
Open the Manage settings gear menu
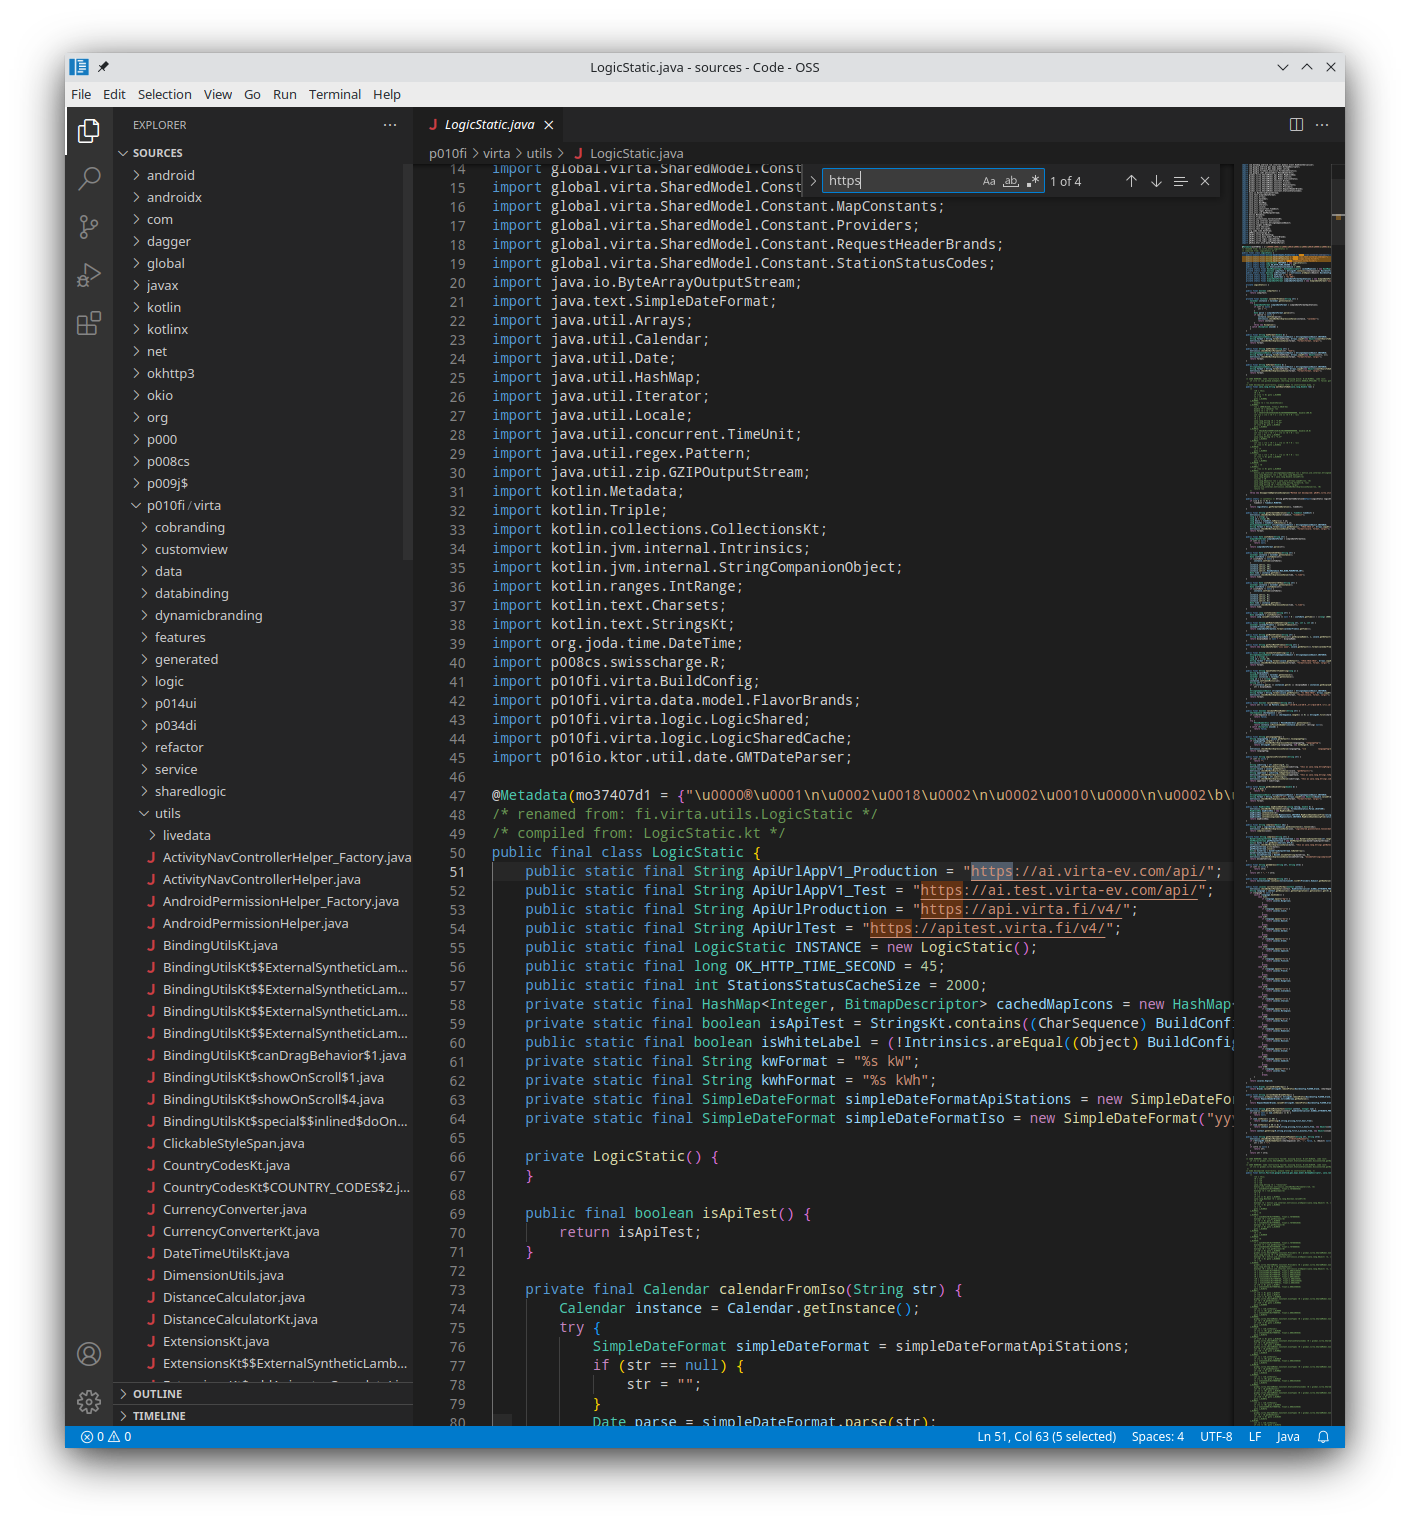click(x=89, y=1402)
